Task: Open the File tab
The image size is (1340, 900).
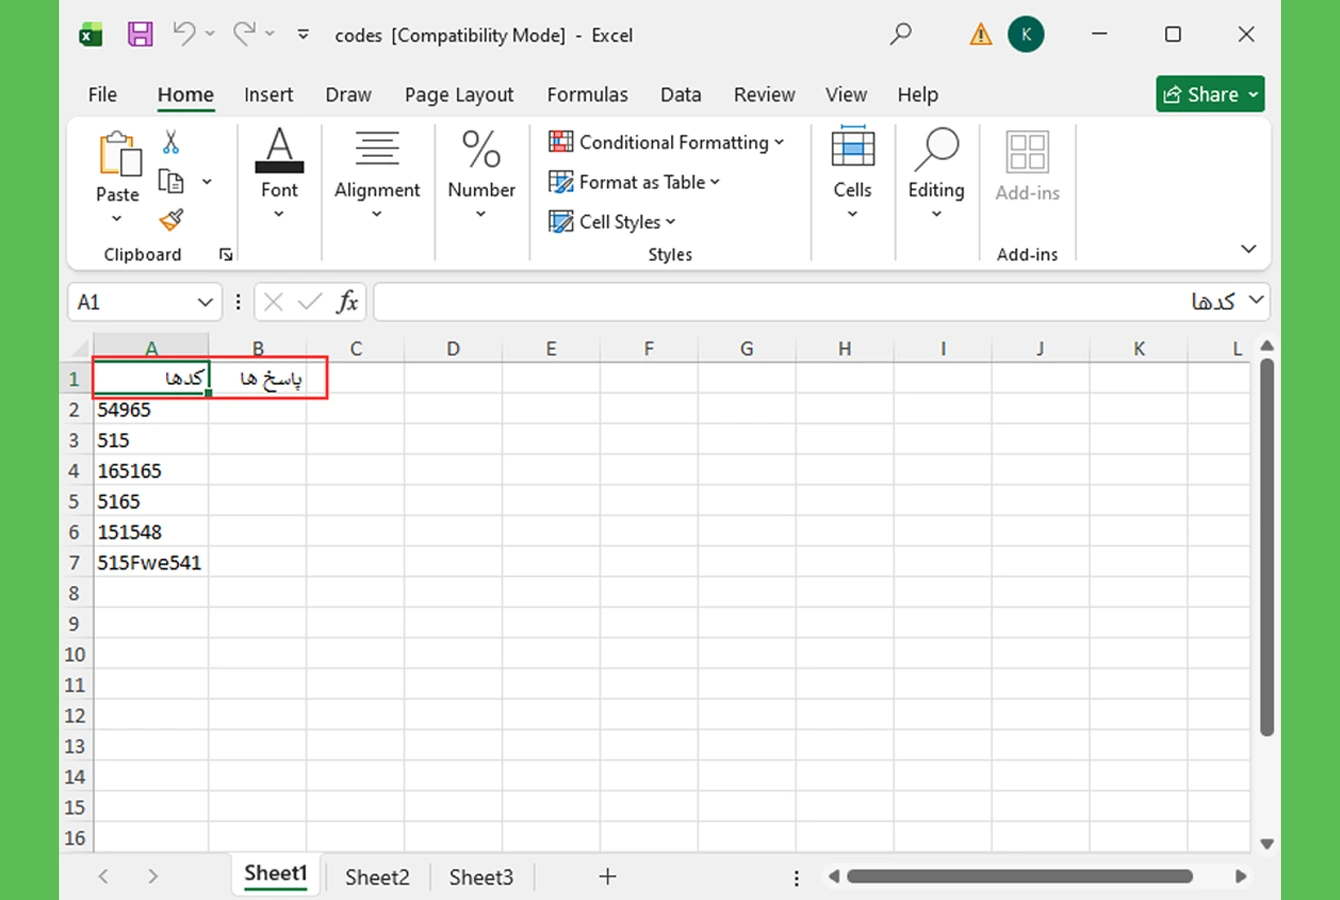Action: click(x=102, y=94)
